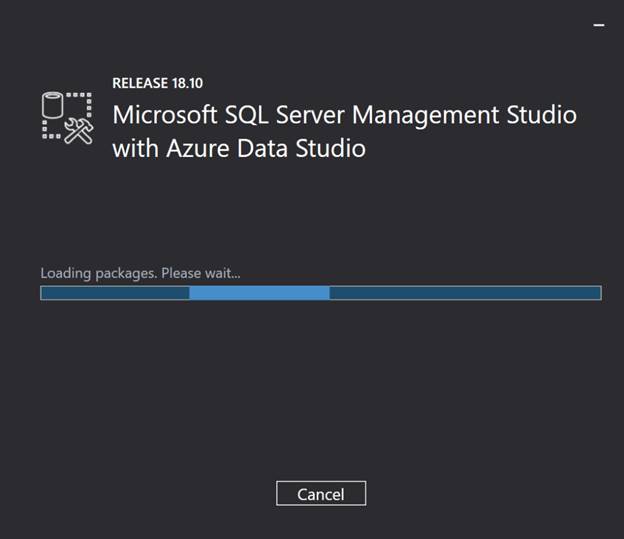Viewport: 624px width, 539px height.
Task: Click the SQL Server Management Studio logo icon
Action: tap(67, 118)
